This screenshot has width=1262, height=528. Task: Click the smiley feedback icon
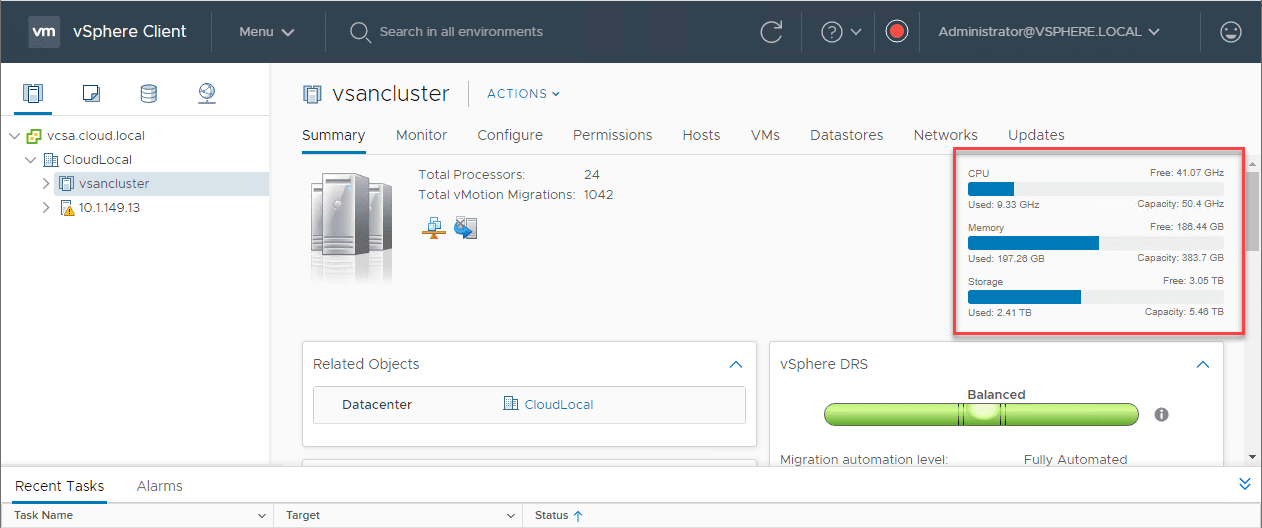[x=1231, y=32]
